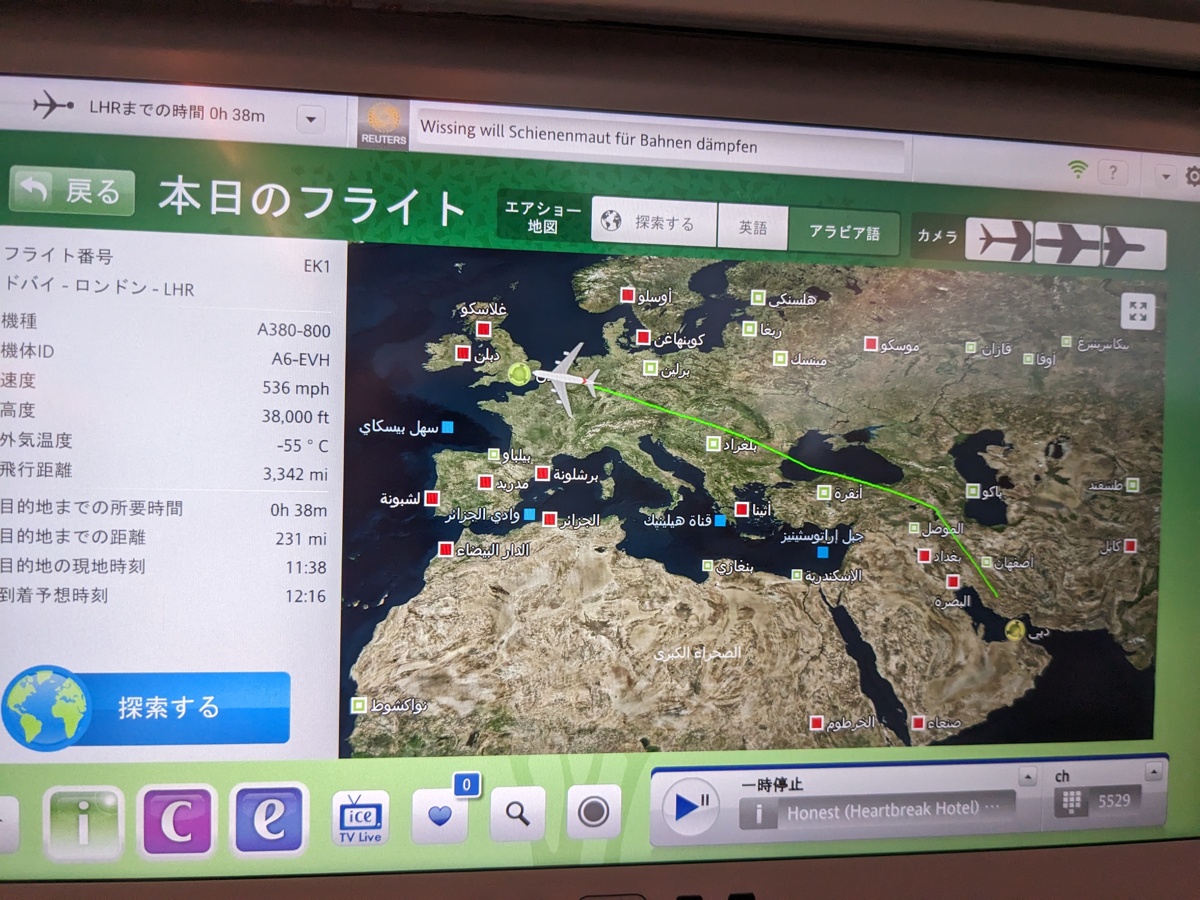The height and width of the screenshot is (900, 1200).
Task: Click the برلين (Berlin) city marker
Action: click(x=650, y=368)
